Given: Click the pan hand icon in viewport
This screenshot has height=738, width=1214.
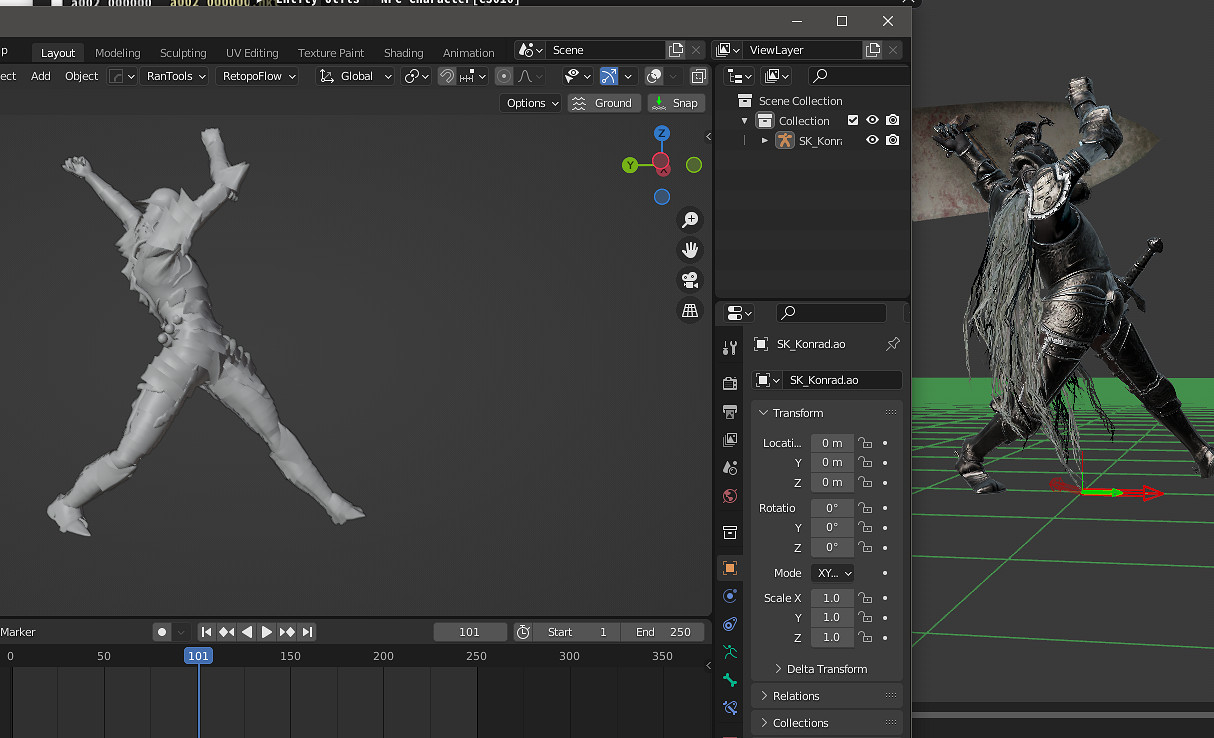Looking at the screenshot, I should tap(690, 250).
